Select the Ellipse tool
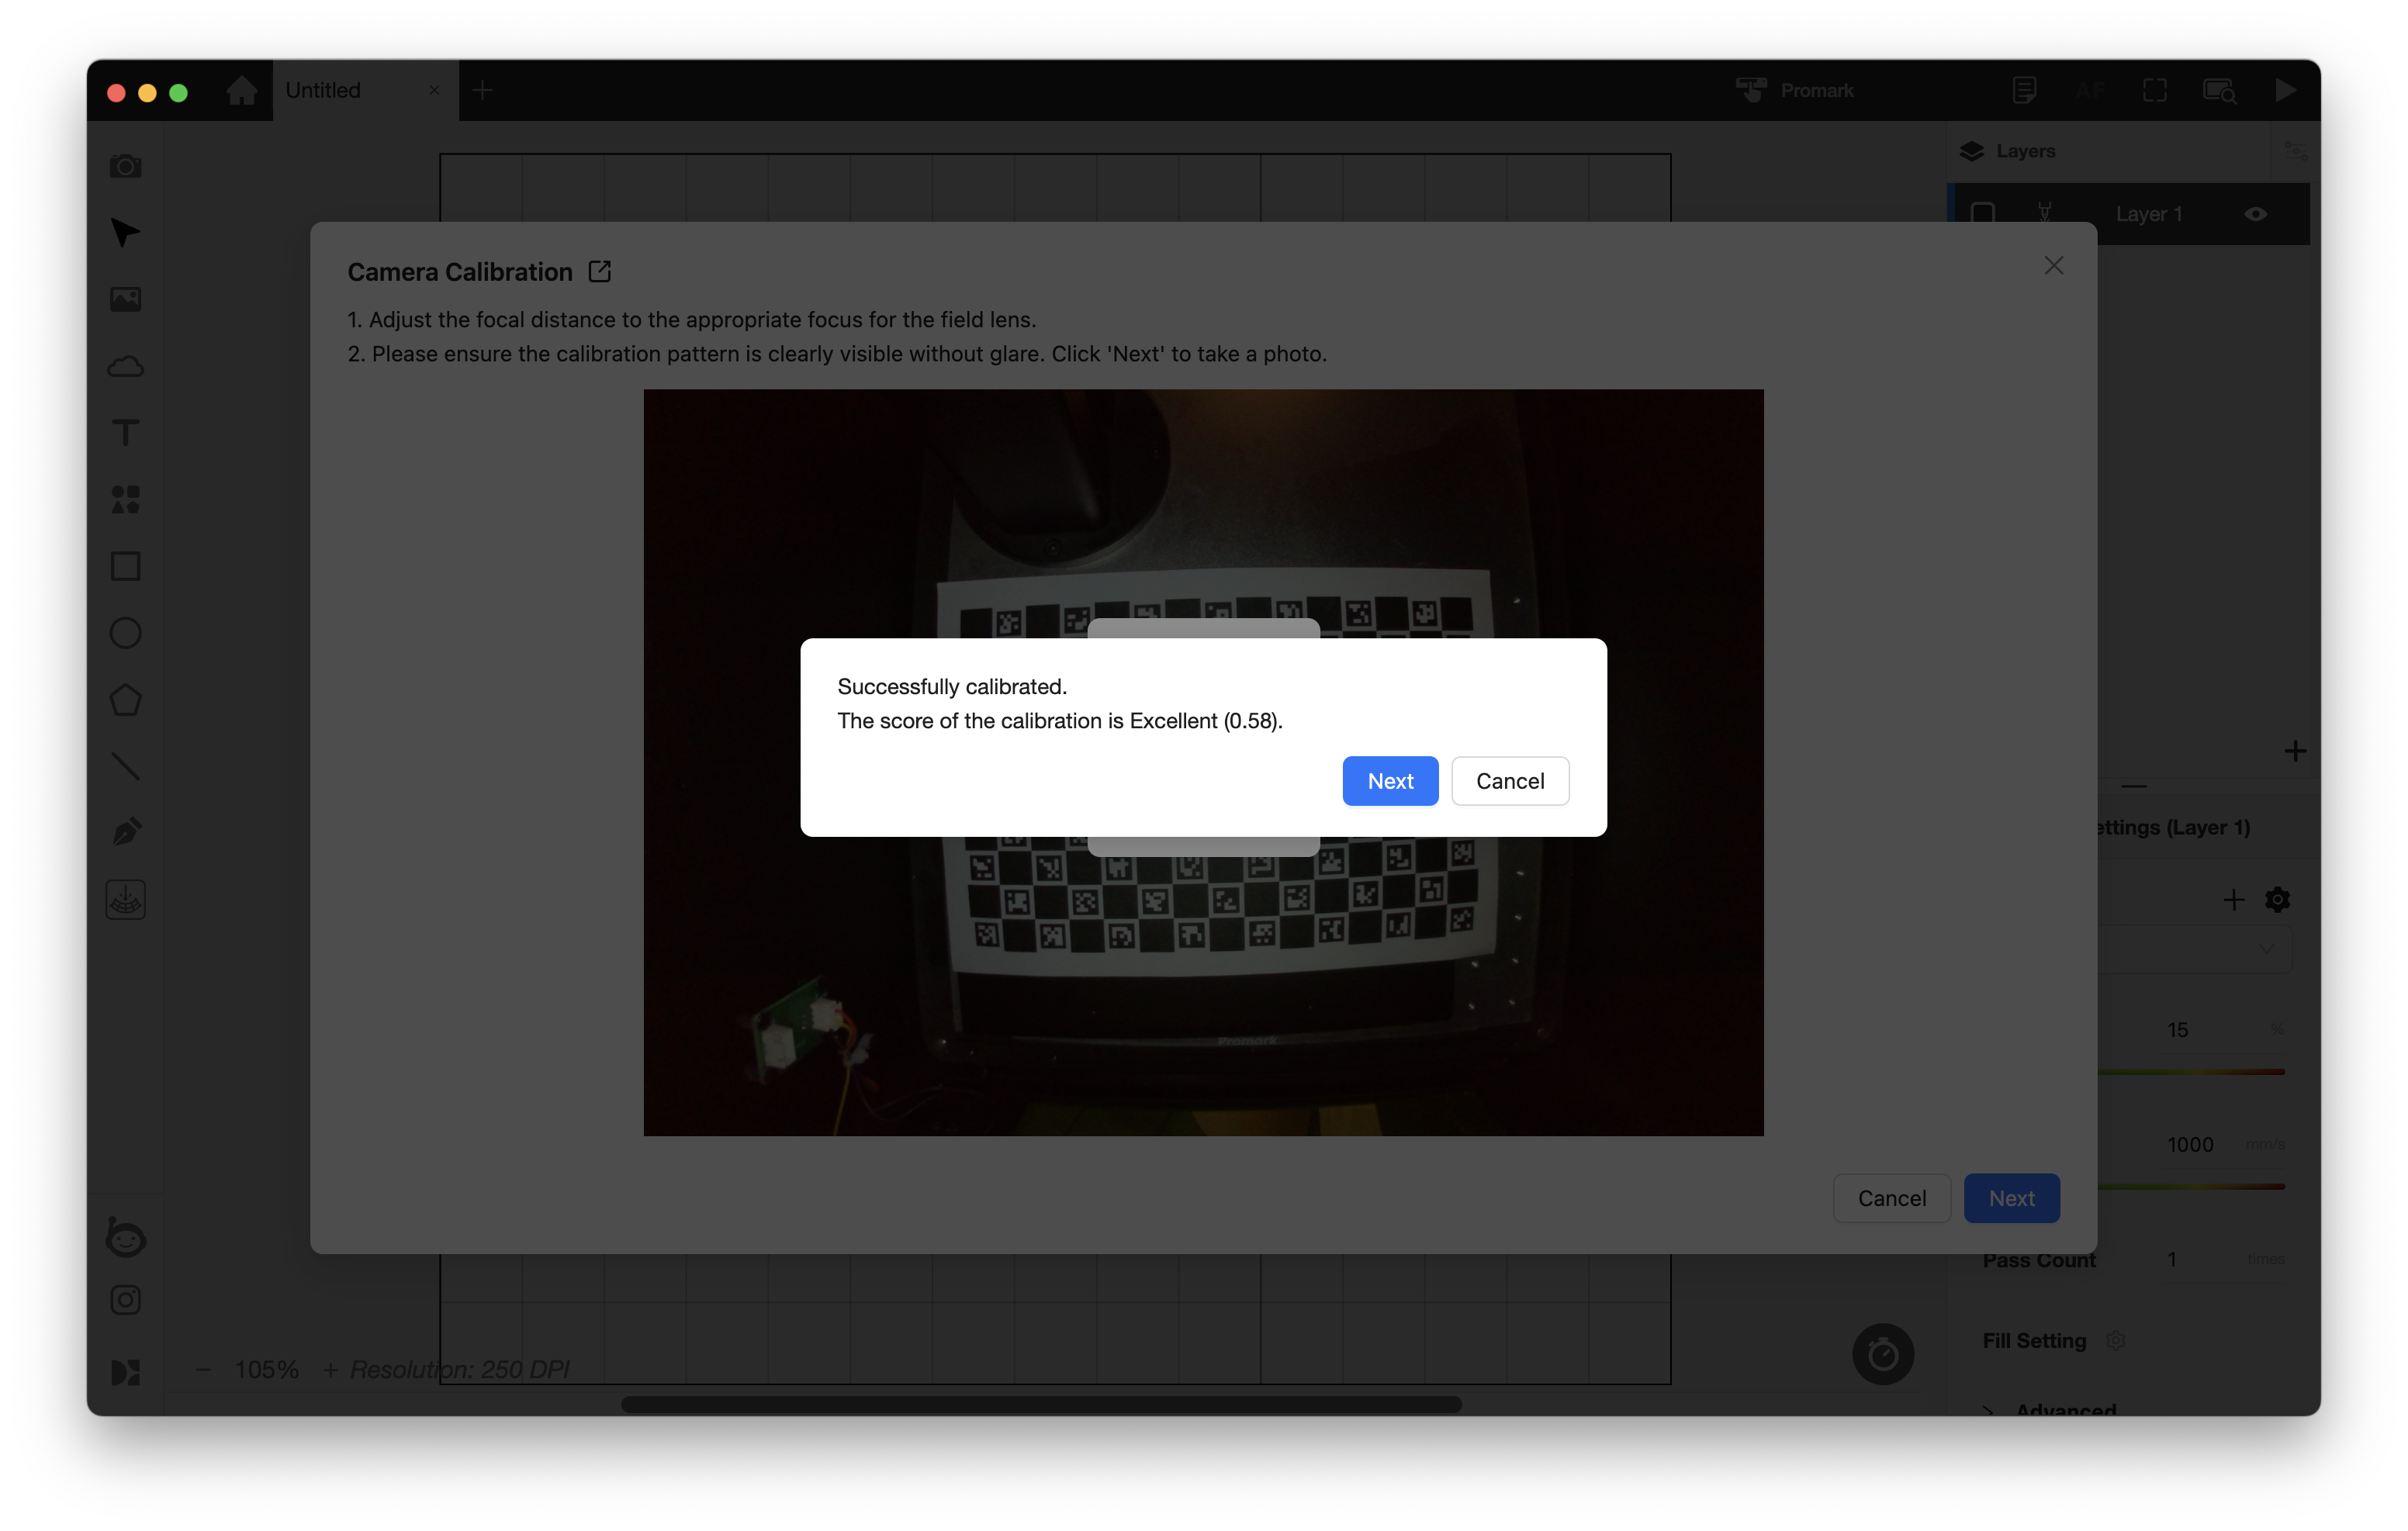The height and width of the screenshot is (1531, 2408). tap(125, 633)
